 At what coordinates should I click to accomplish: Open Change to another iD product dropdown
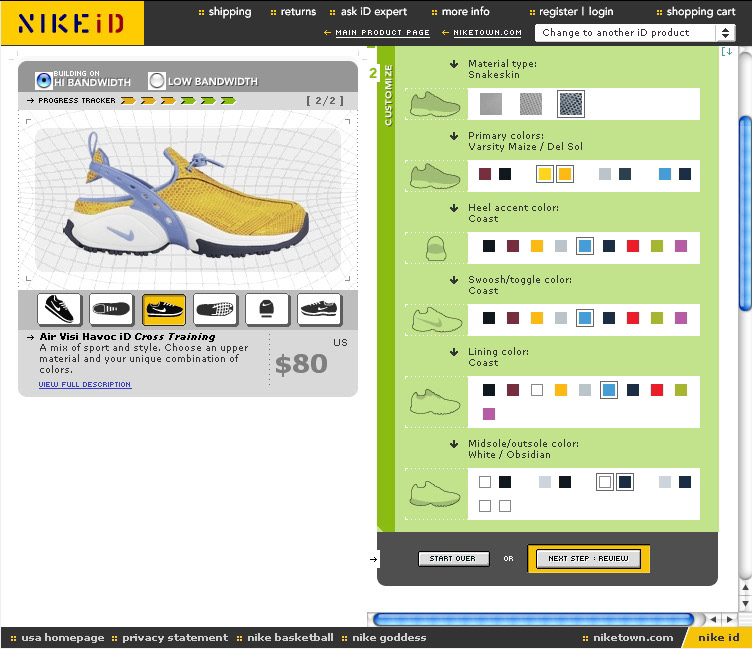tap(633, 33)
